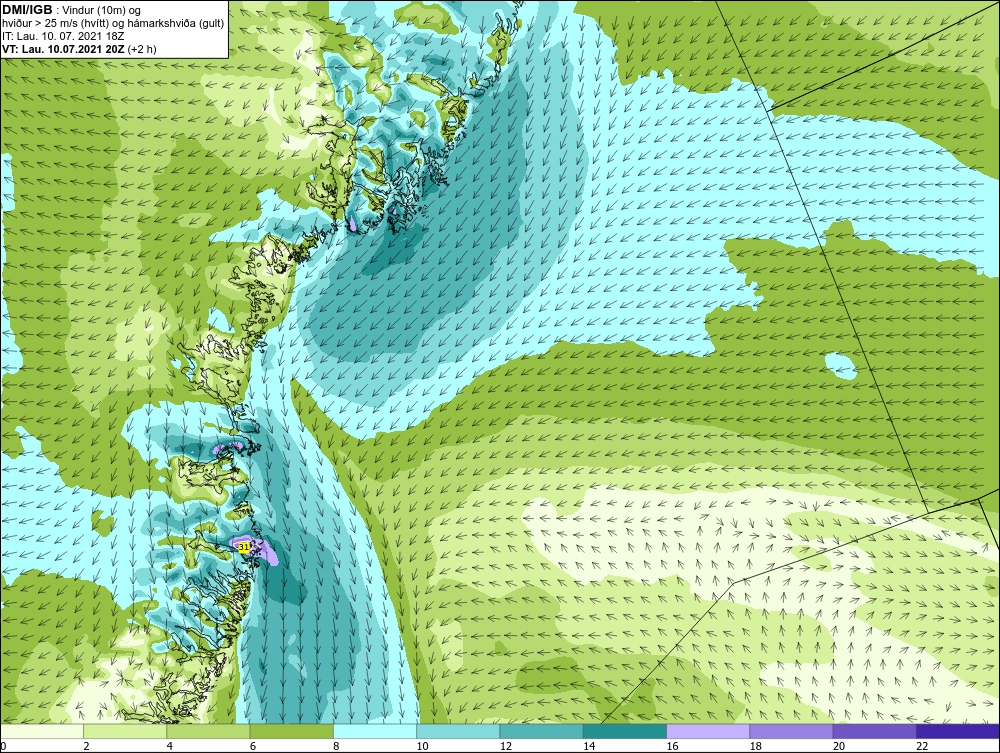Click the legend label '8'
This screenshot has width=1000, height=753.
(x=336, y=747)
